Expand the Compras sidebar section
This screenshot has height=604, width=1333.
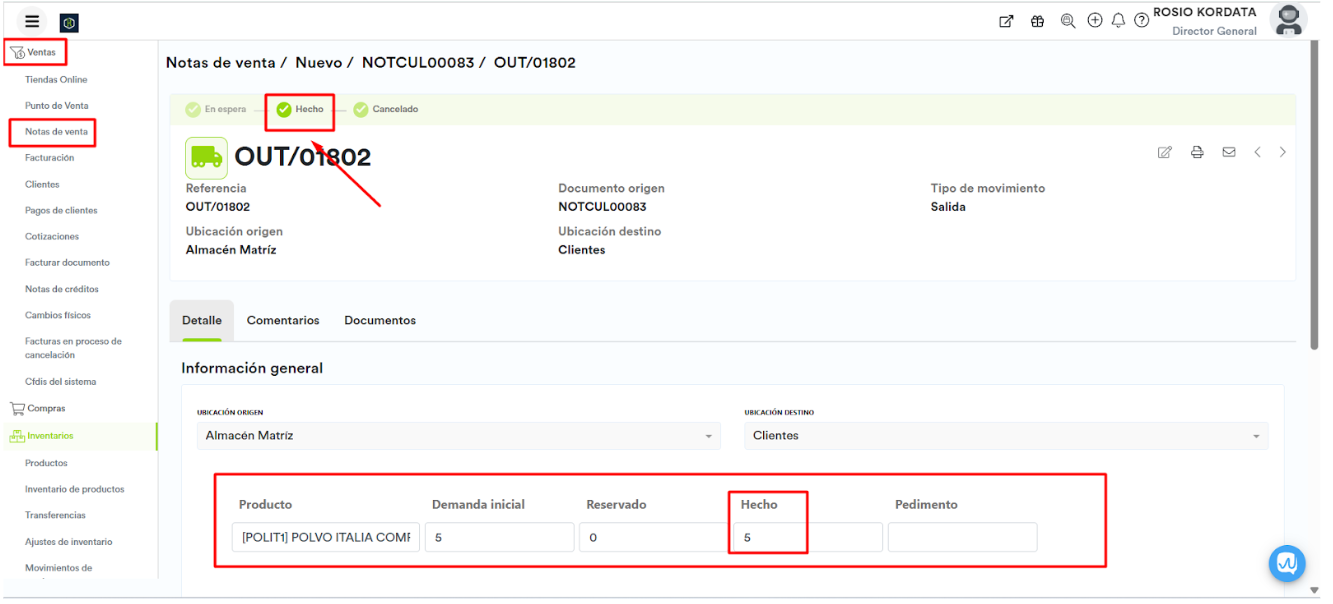pyautogui.click(x=46, y=408)
